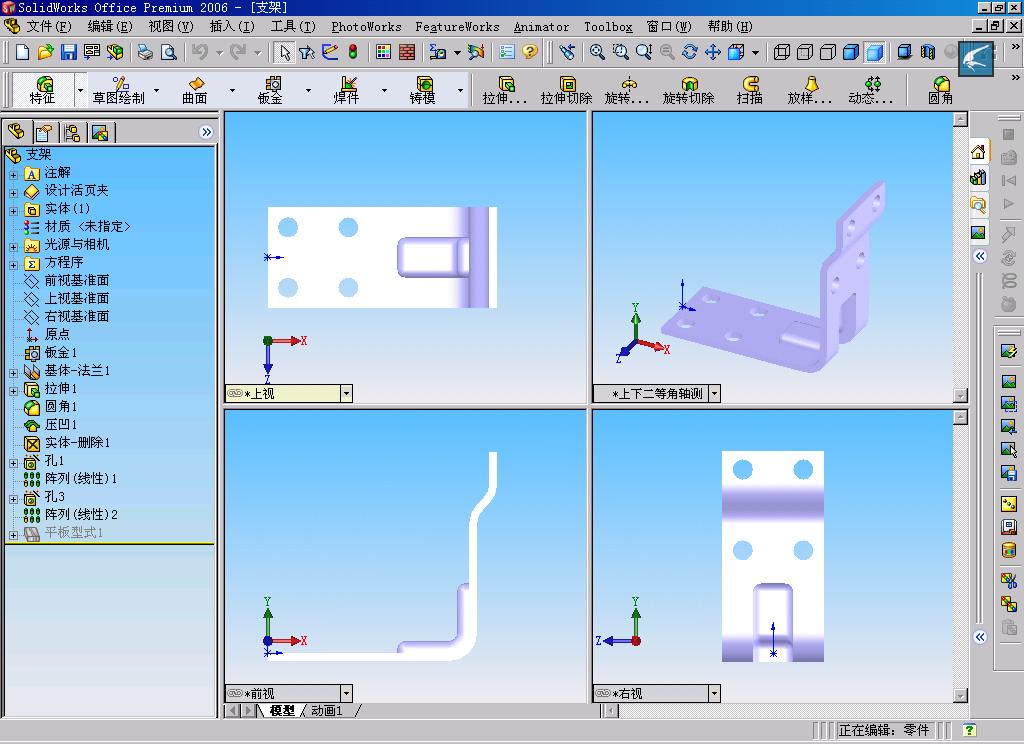Viewport: 1024px width, 744px height.
Task: Click the Zoom to Fit icon
Action: [x=597, y=52]
